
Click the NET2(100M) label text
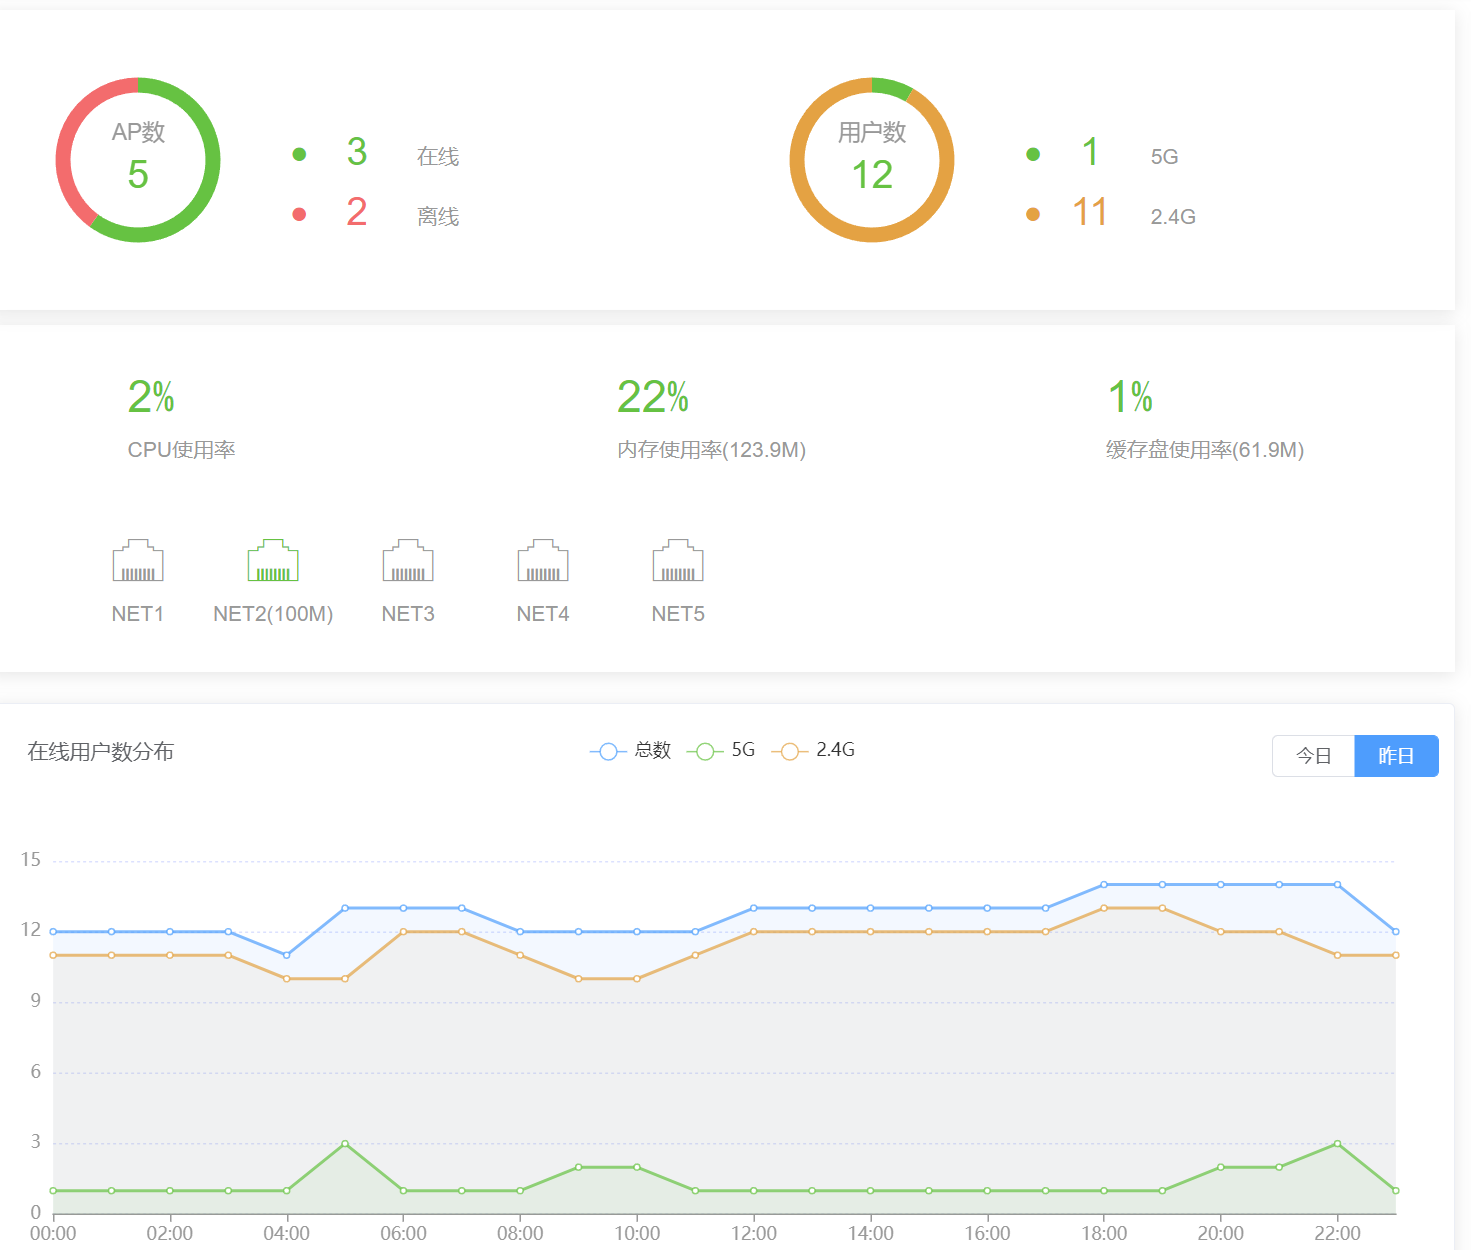coord(273,614)
